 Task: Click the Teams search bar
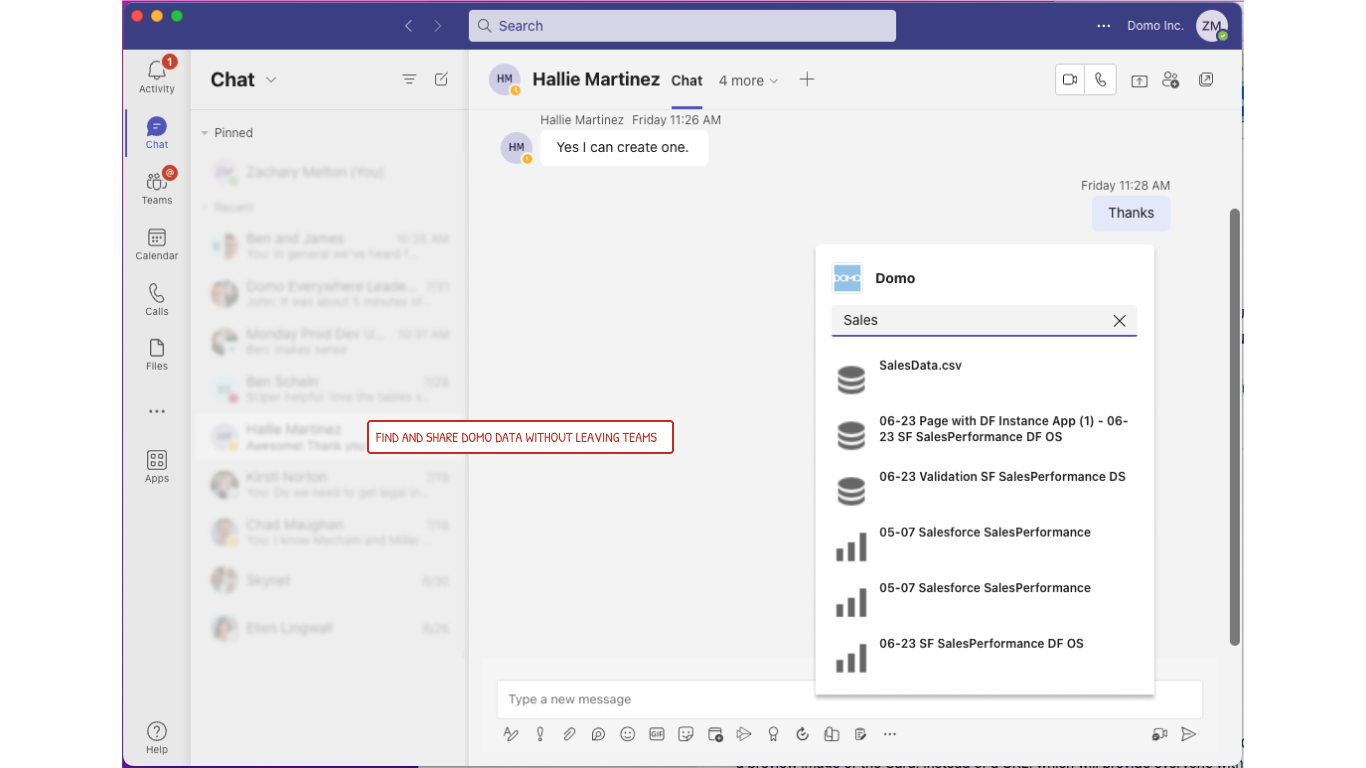click(x=682, y=26)
